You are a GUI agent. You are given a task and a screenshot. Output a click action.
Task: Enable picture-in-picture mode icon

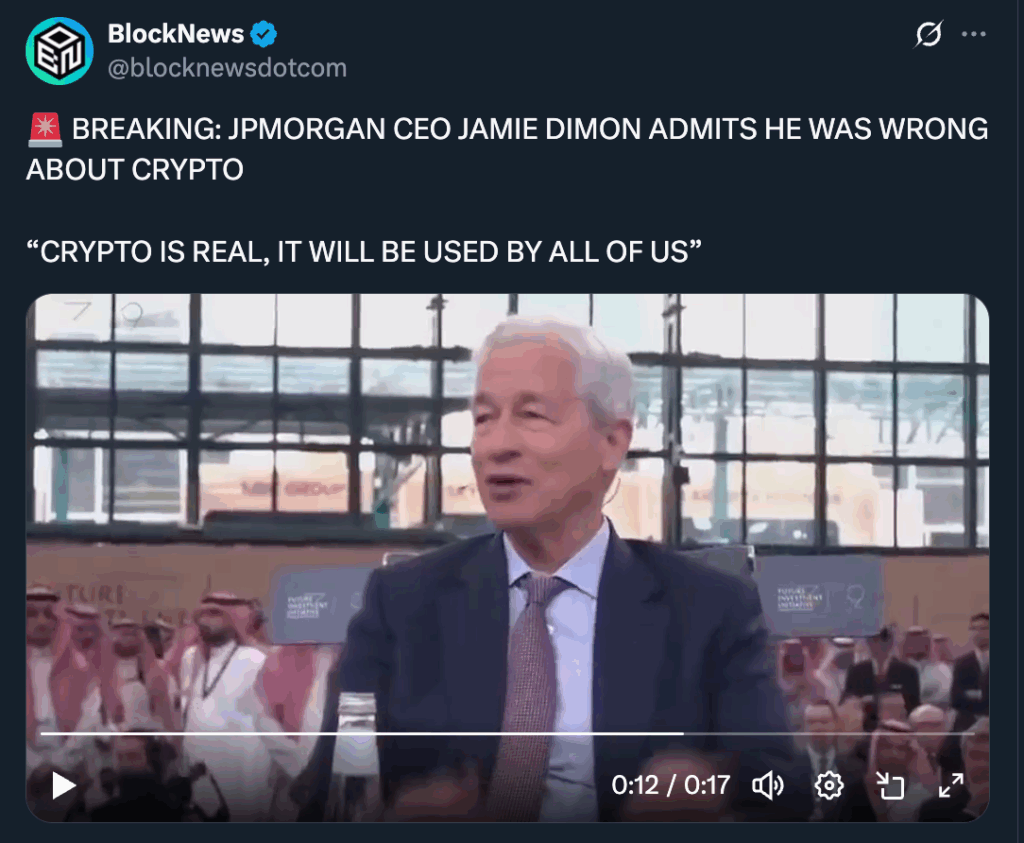(x=890, y=785)
